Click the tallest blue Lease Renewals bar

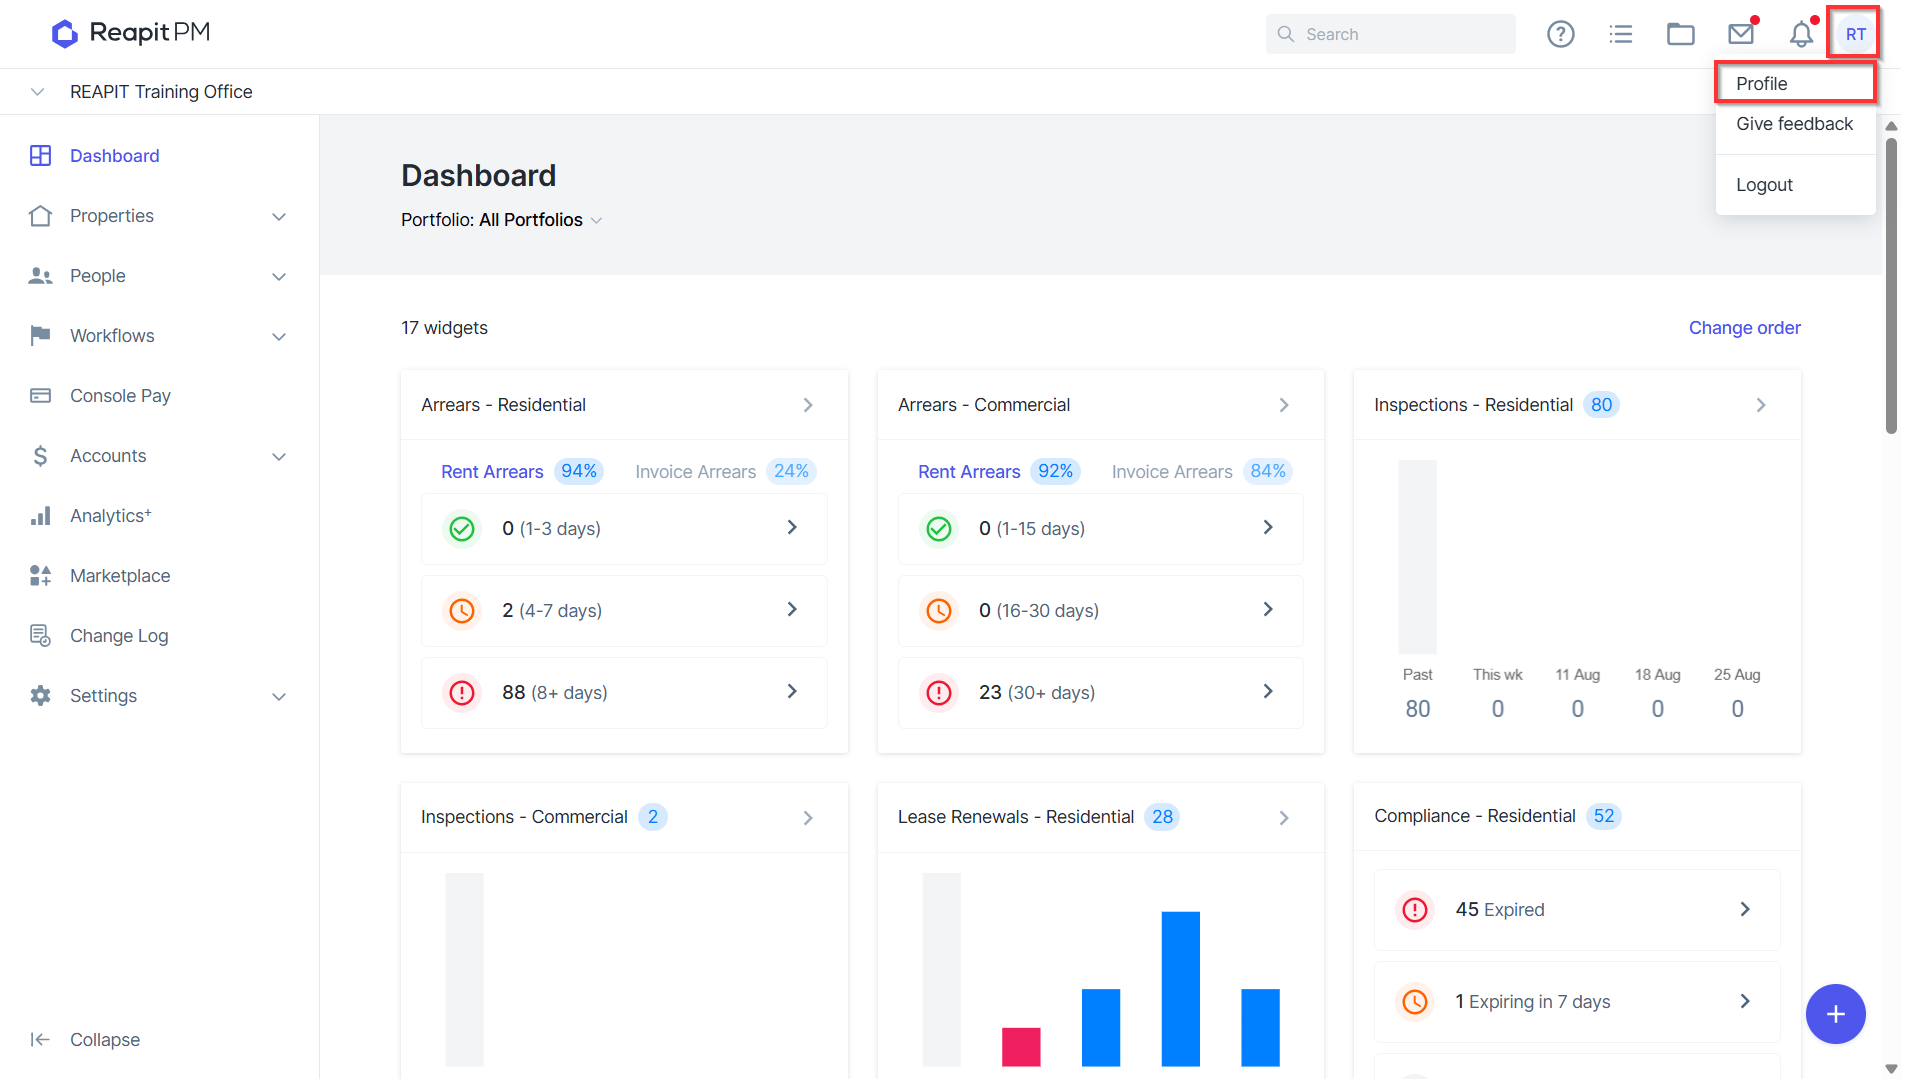click(x=1180, y=988)
